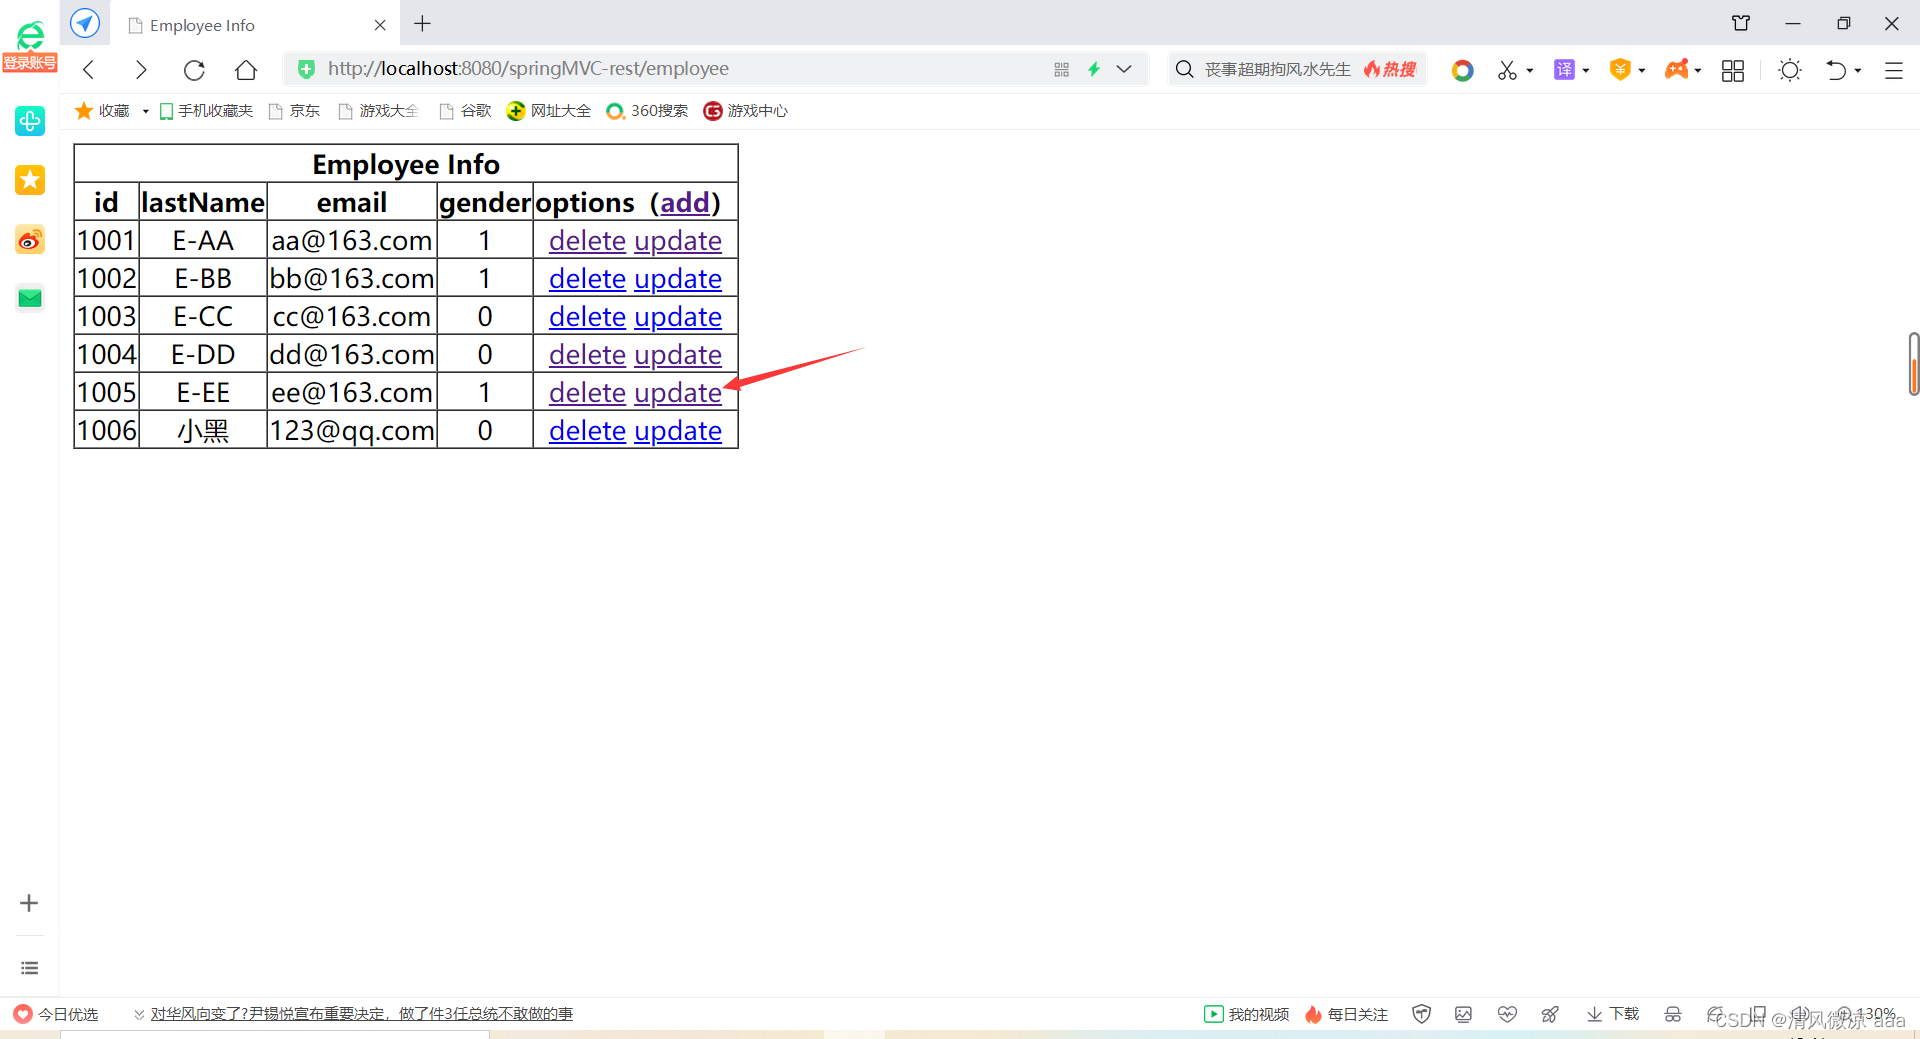Open the skin shirt icon in title bar

tap(1741, 23)
